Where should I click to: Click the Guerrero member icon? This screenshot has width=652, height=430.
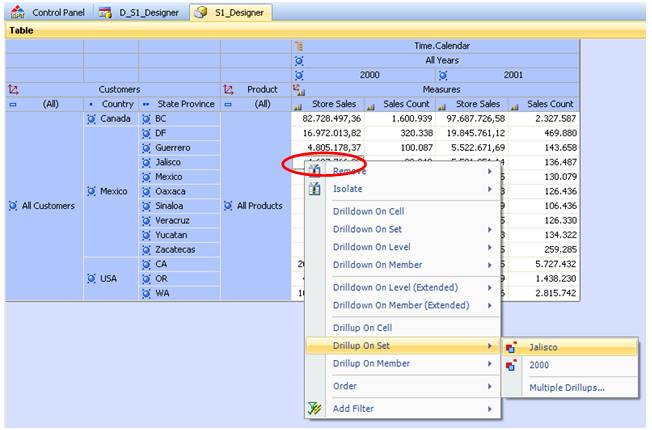[146, 148]
